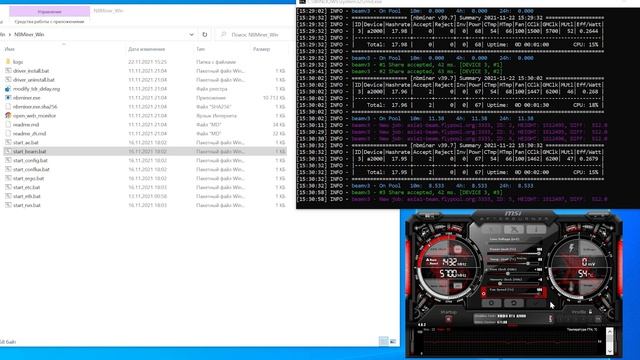Adjust the Fan Speed slider in Afterburner
The width and height of the screenshot is (640, 360).
[x=514, y=293]
